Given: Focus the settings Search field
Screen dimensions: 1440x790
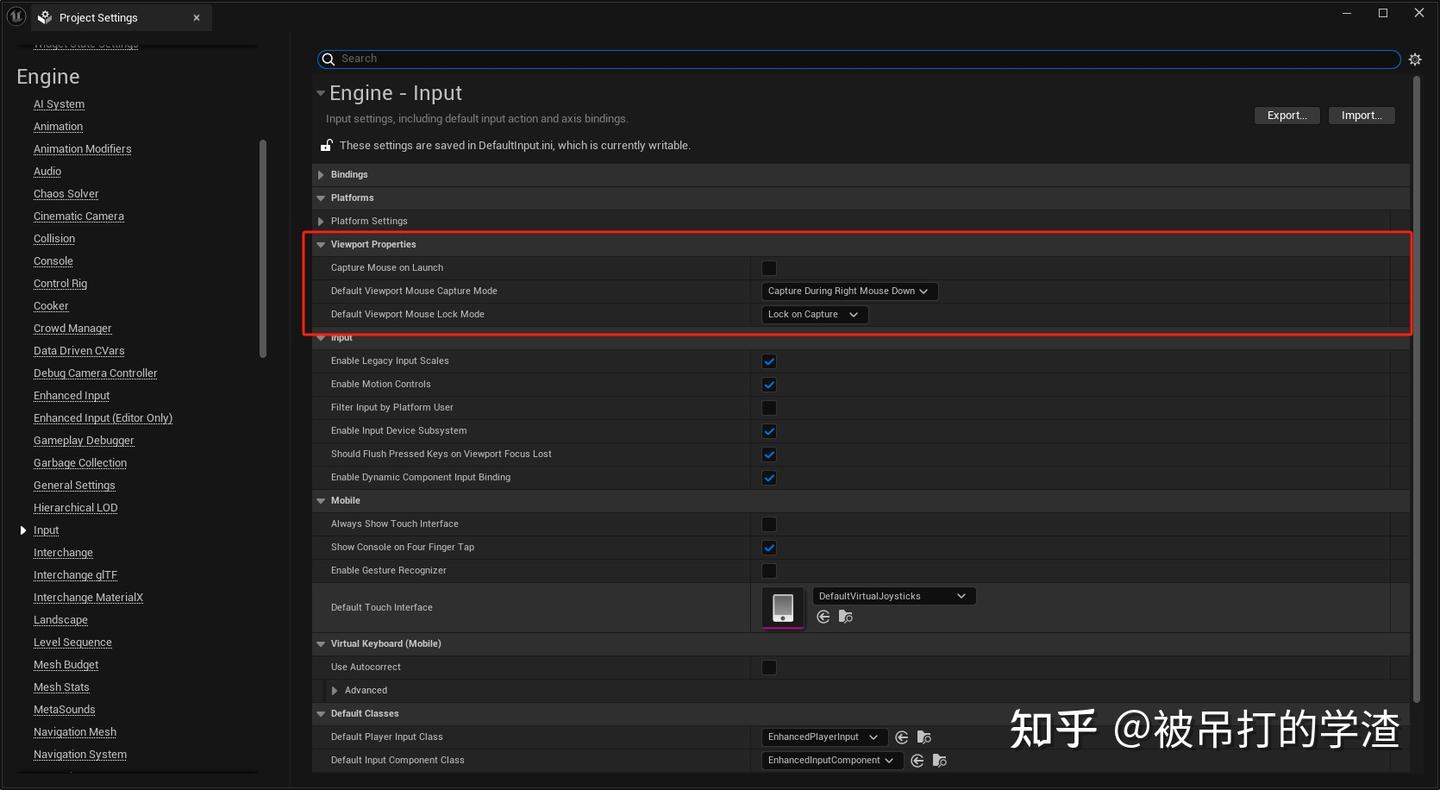Looking at the screenshot, I should coord(860,59).
